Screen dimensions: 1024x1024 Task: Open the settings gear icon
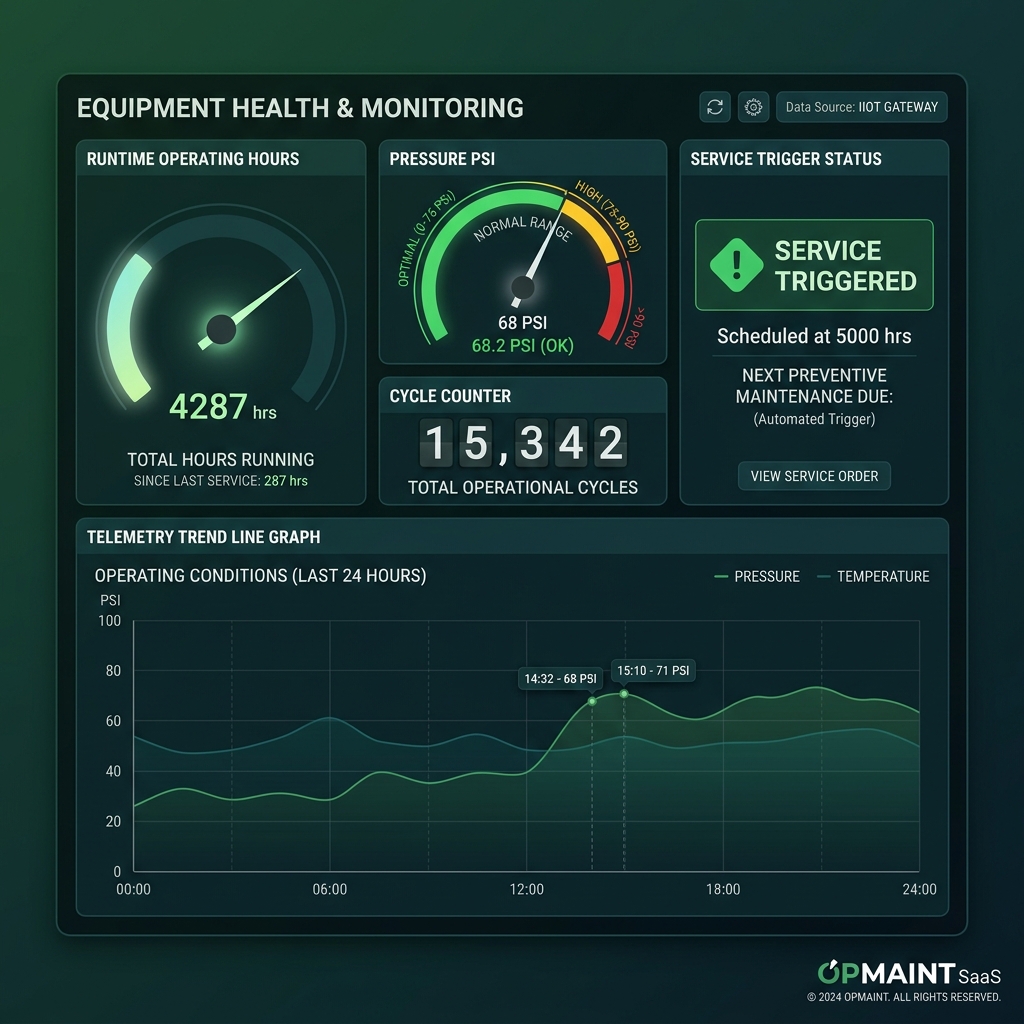tap(753, 107)
